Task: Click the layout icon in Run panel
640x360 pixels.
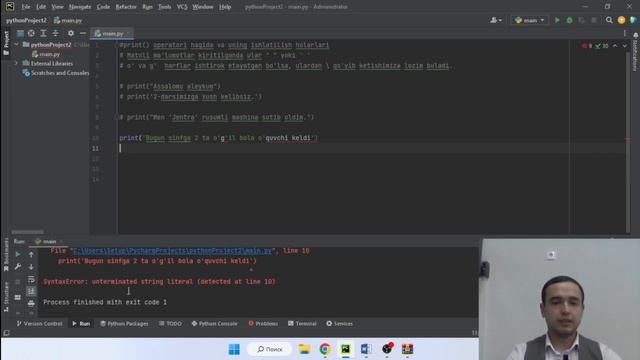Action: [18, 298]
